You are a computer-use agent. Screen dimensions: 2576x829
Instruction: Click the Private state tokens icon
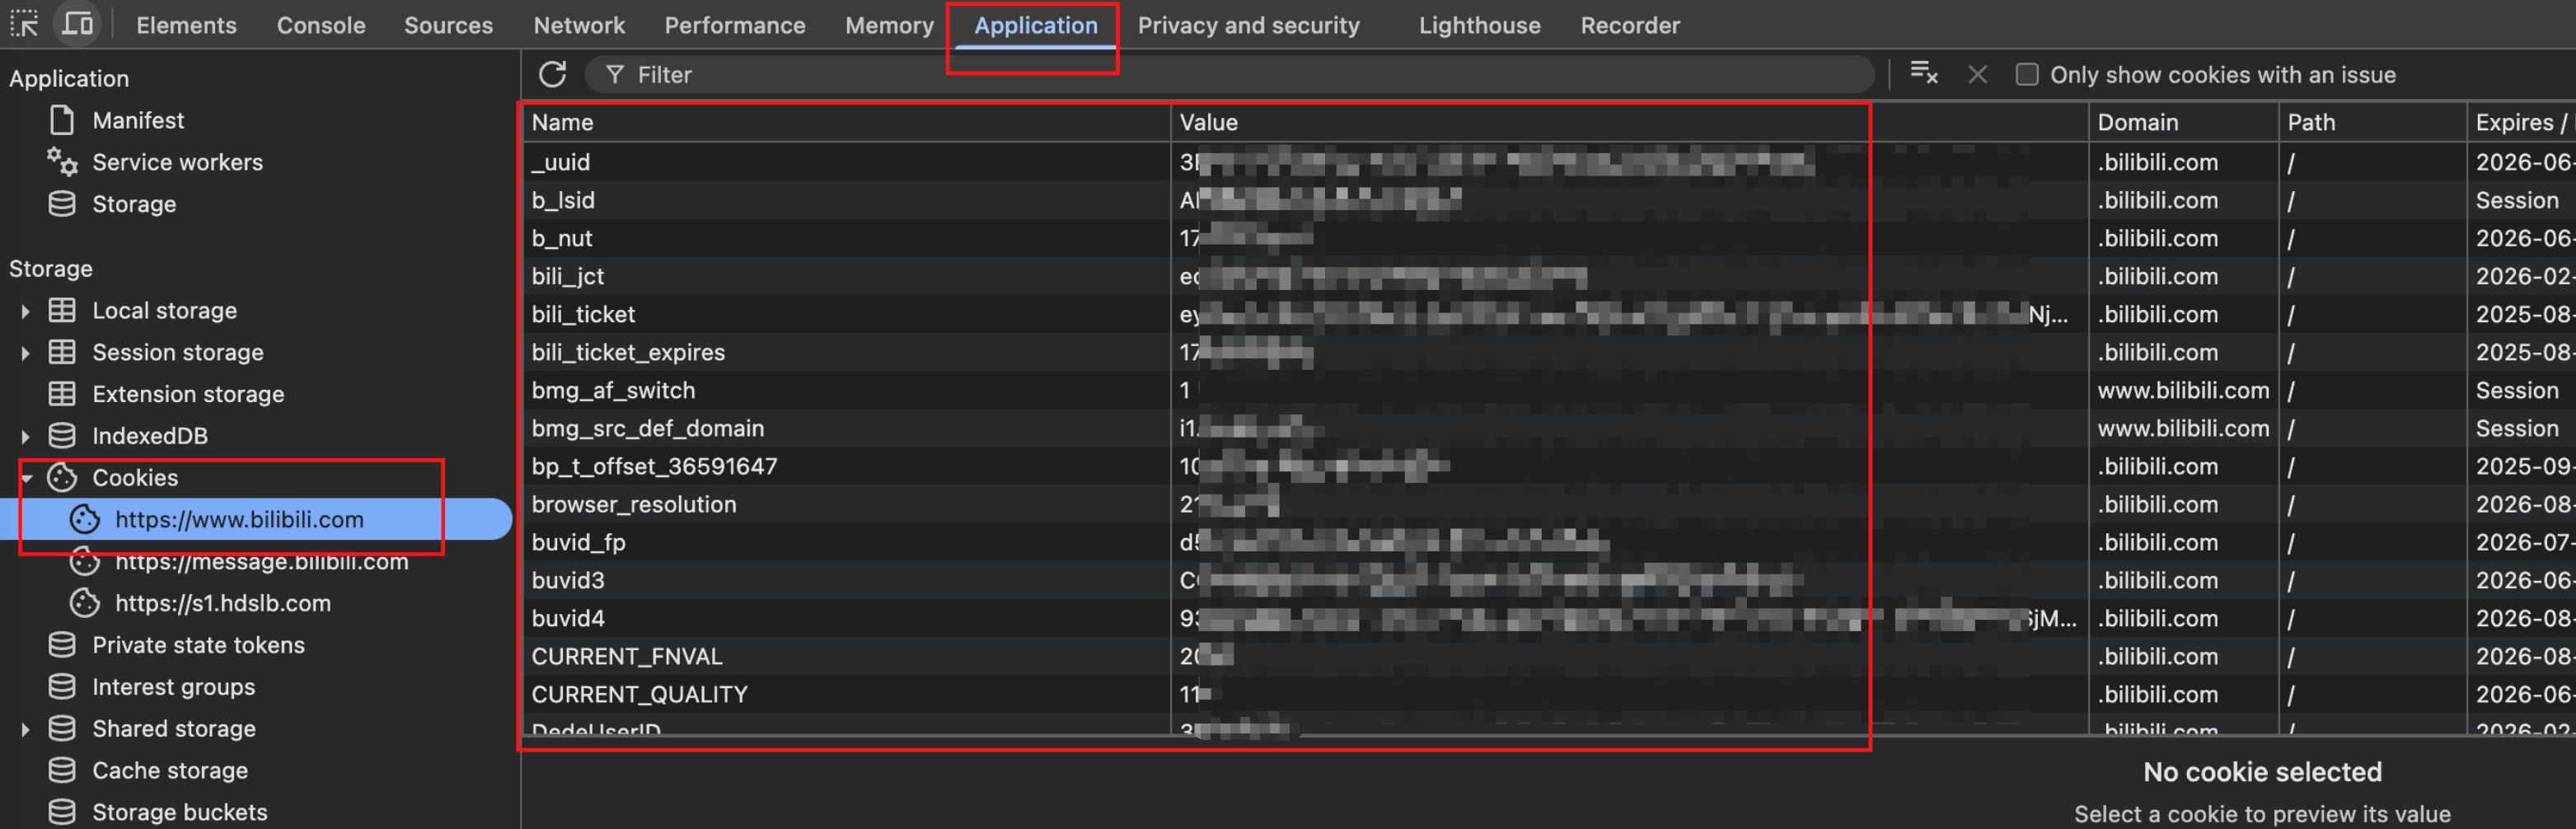click(62, 645)
